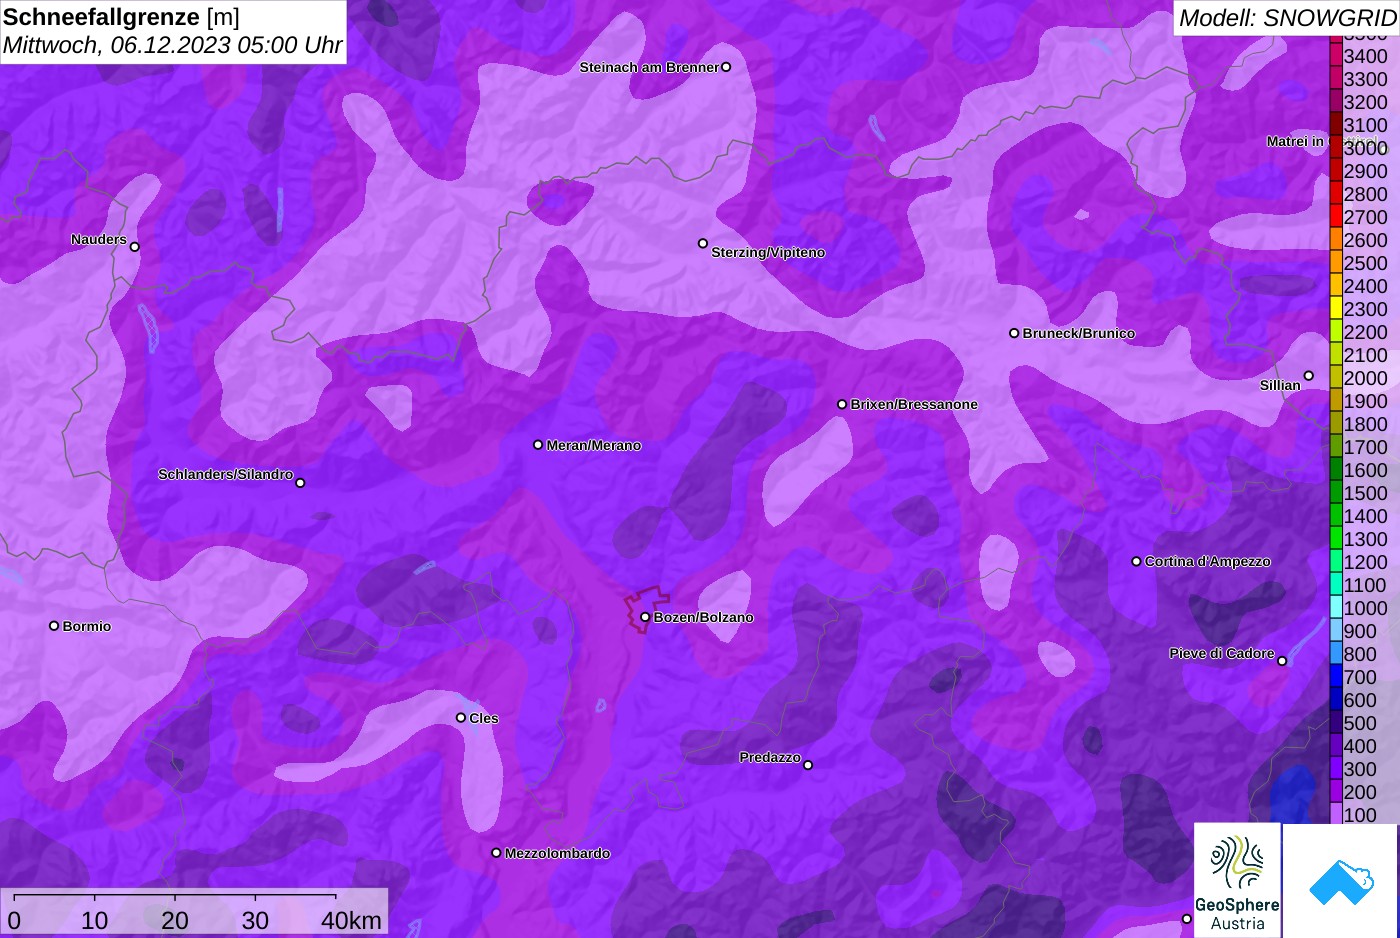1400x938 pixels.
Task: Select the Cles marker
Action: pos(461,718)
